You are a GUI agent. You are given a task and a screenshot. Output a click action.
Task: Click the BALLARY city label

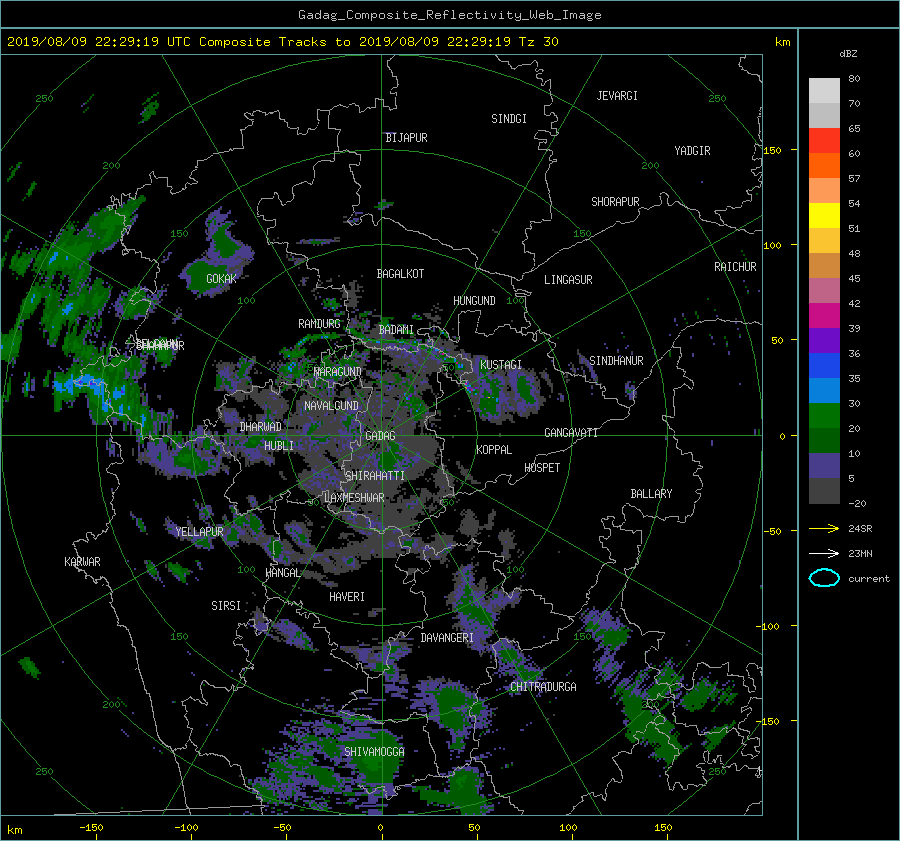point(651,494)
